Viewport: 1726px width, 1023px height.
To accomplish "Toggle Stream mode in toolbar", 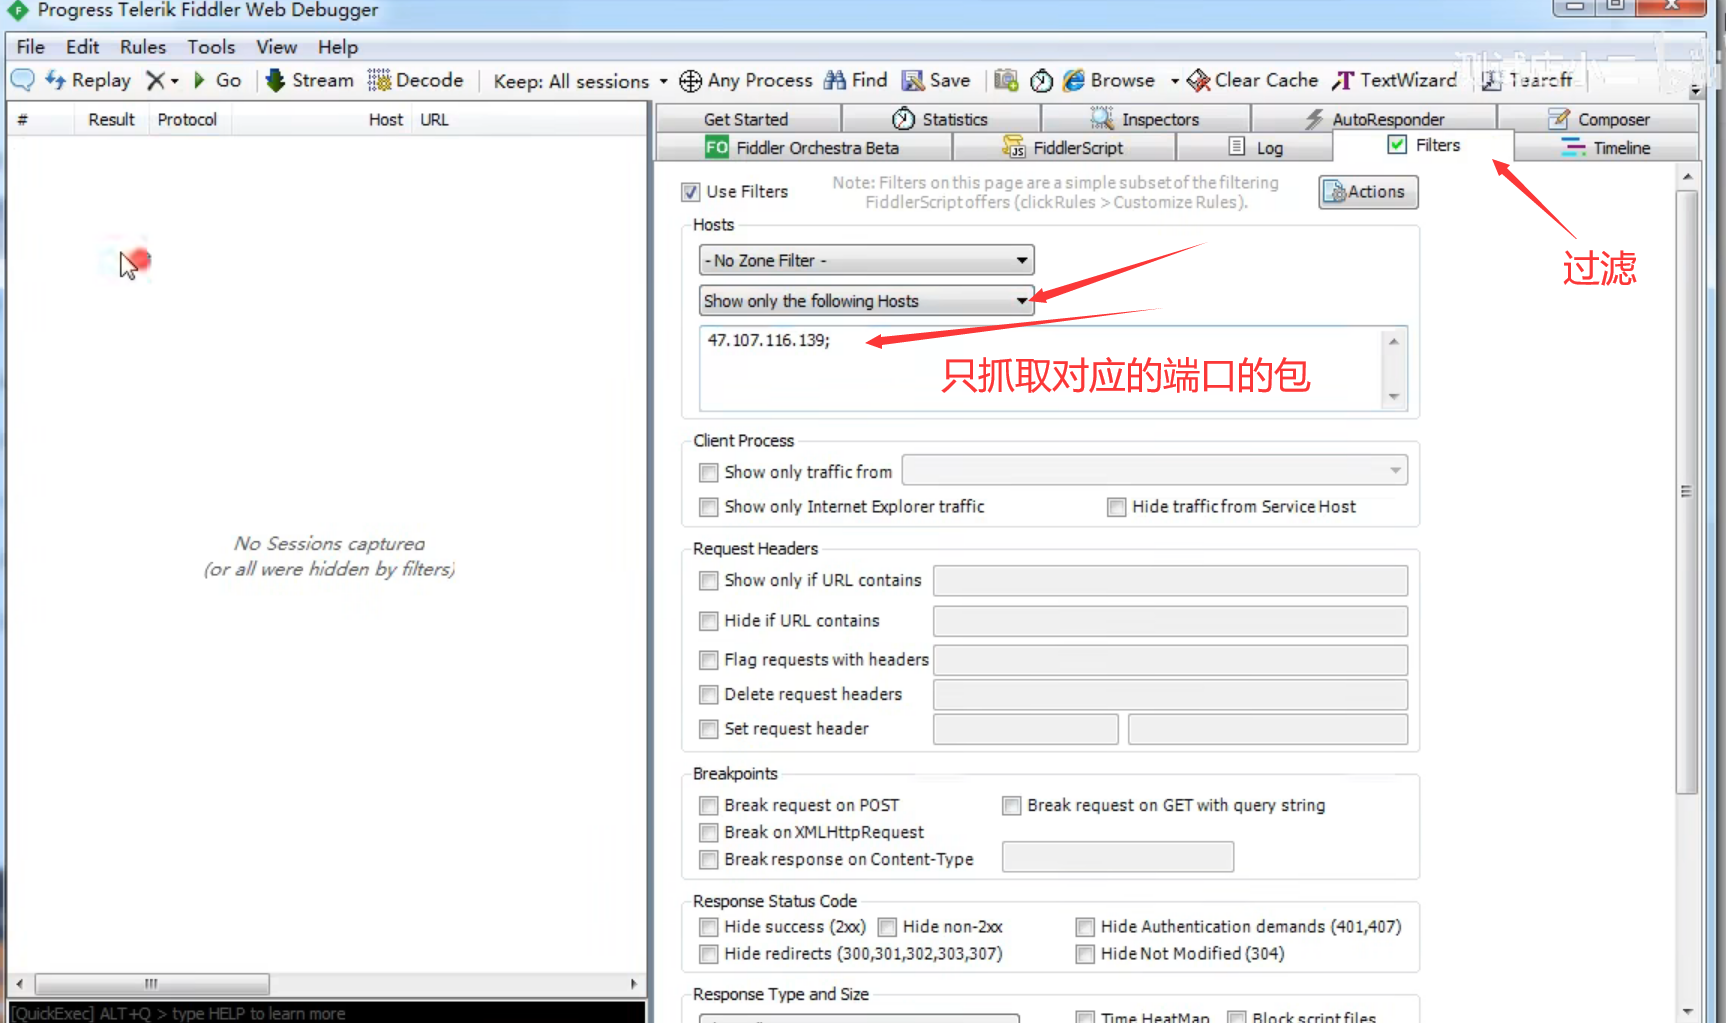I will pyautogui.click(x=310, y=80).
